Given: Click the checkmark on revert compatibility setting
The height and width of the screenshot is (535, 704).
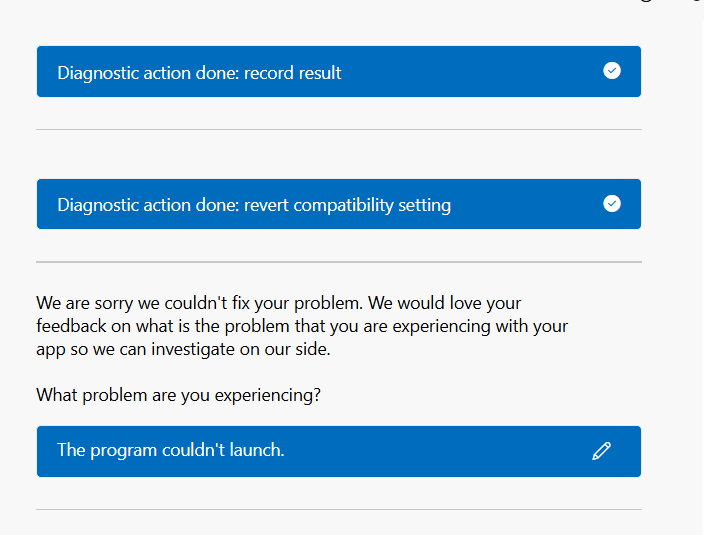Looking at the screenshot, I should [612, 204].
